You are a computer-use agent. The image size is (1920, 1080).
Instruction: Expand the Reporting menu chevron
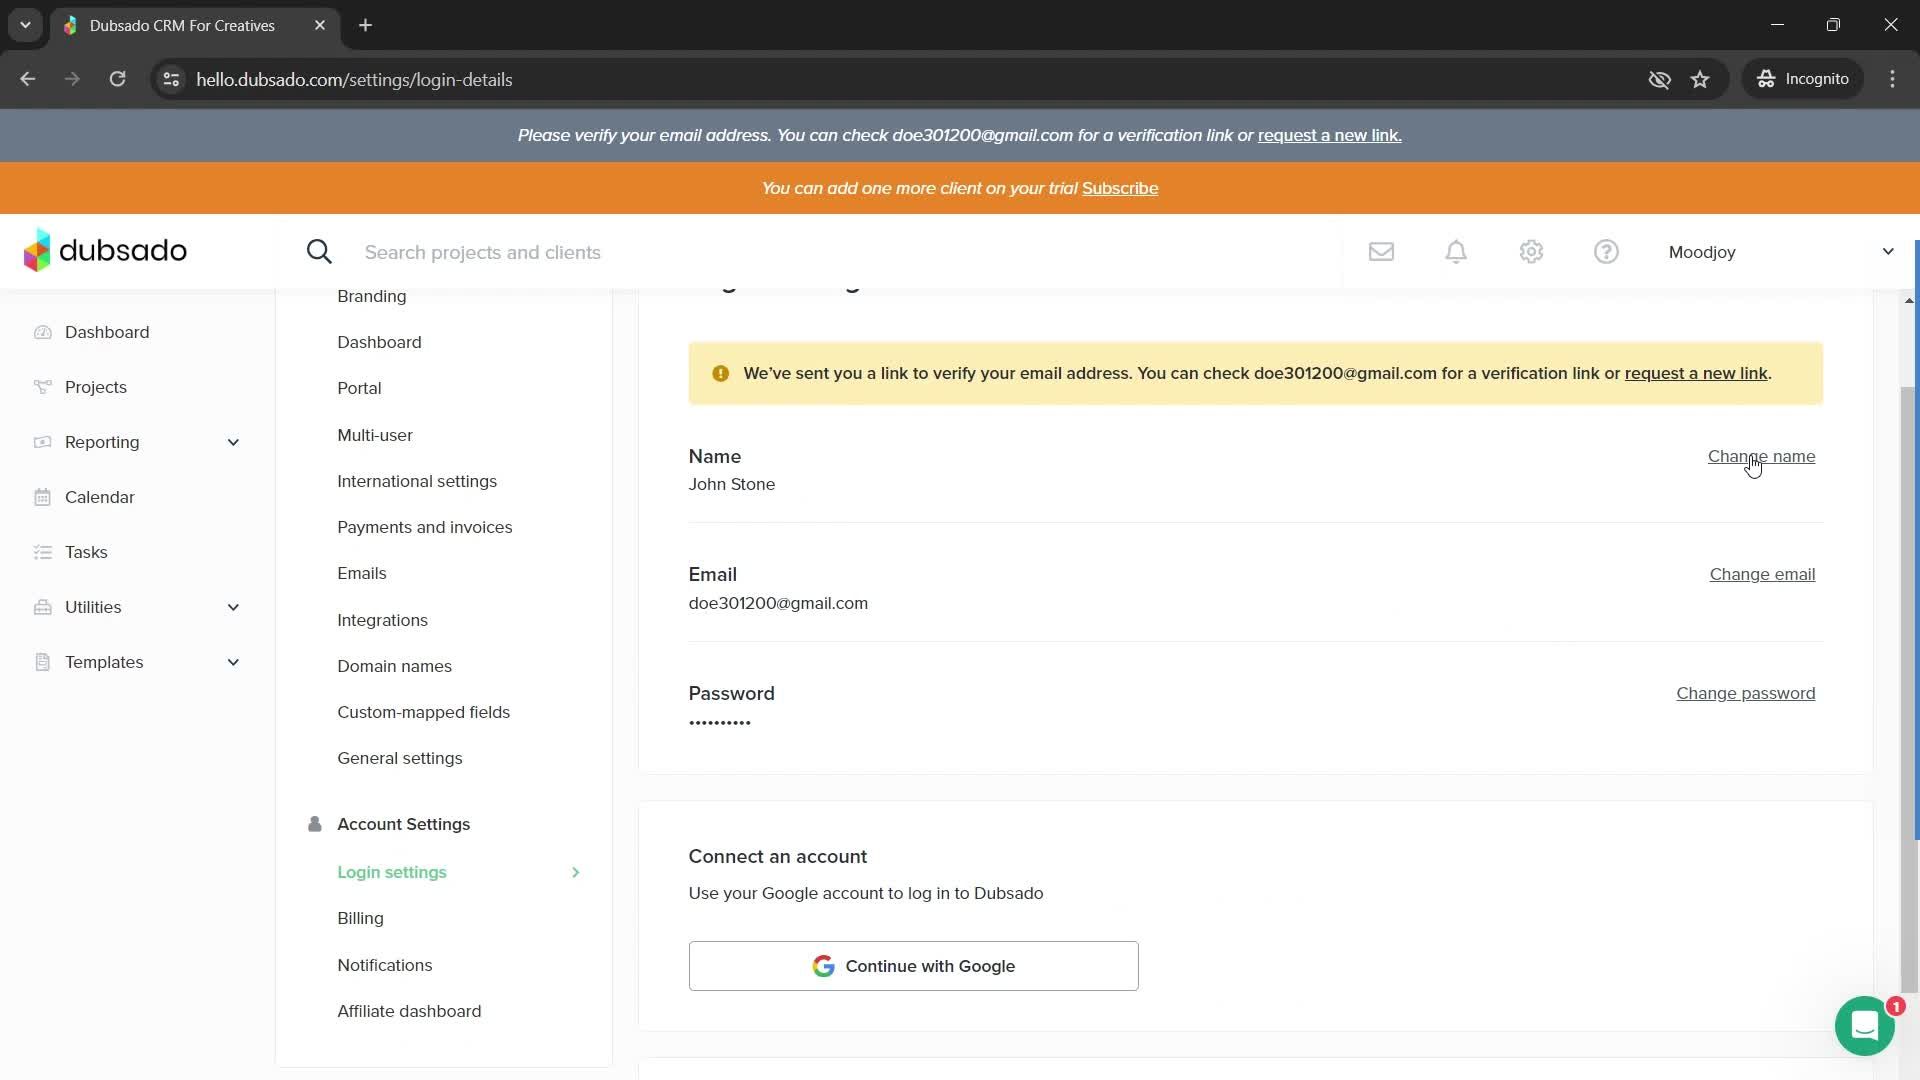(x=233, y=442)
